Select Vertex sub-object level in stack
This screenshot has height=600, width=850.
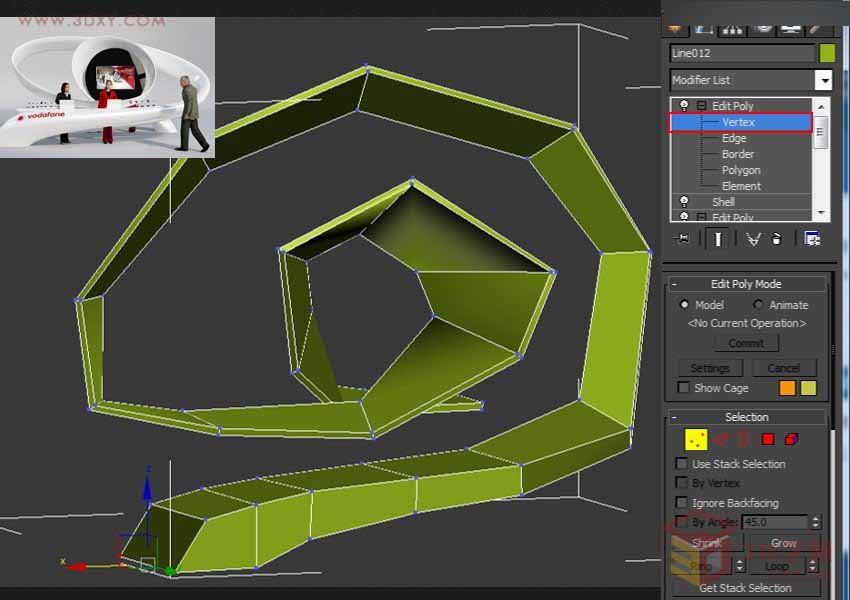click(x=740, y=122)
